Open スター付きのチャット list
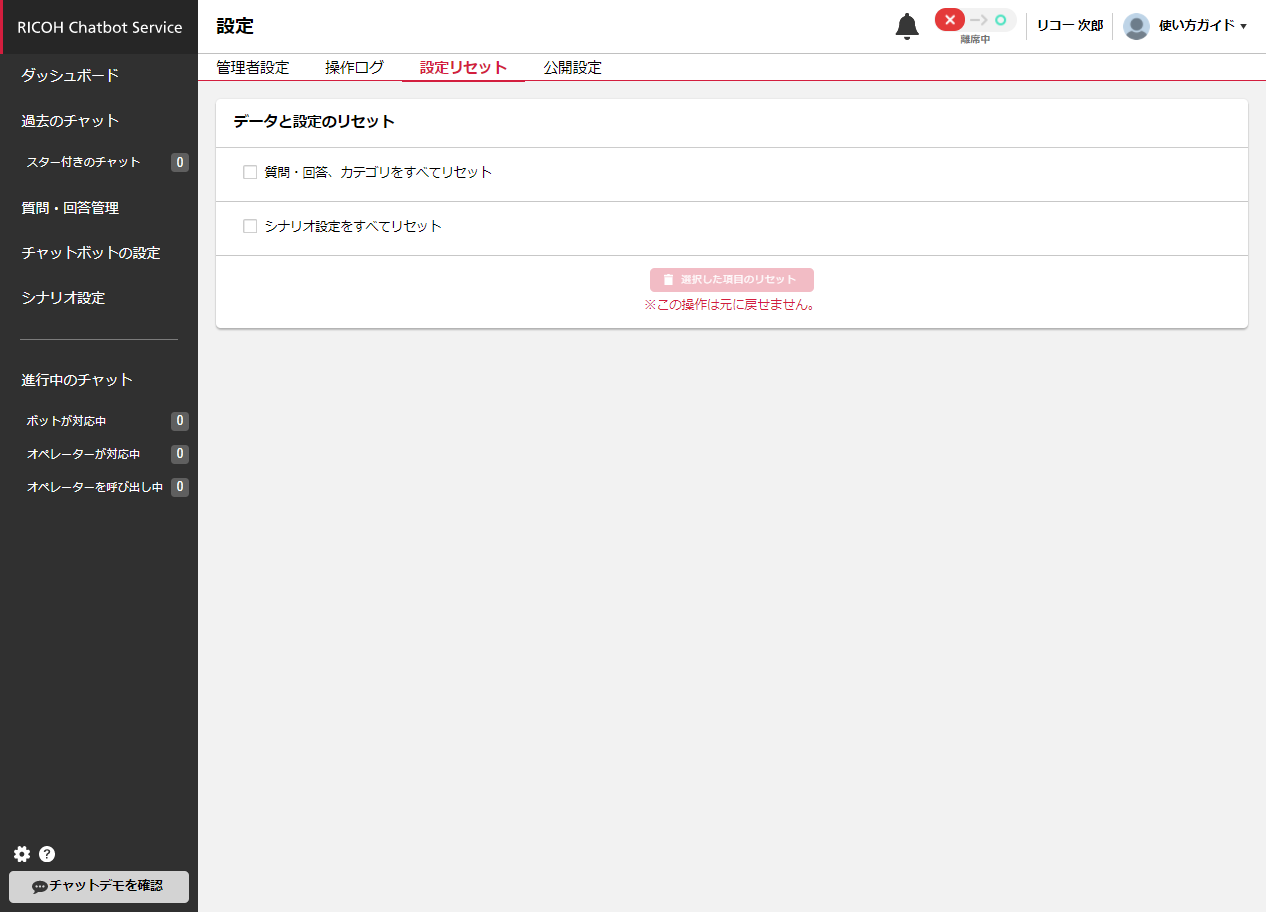1266x912 pixels. [84, 162]
